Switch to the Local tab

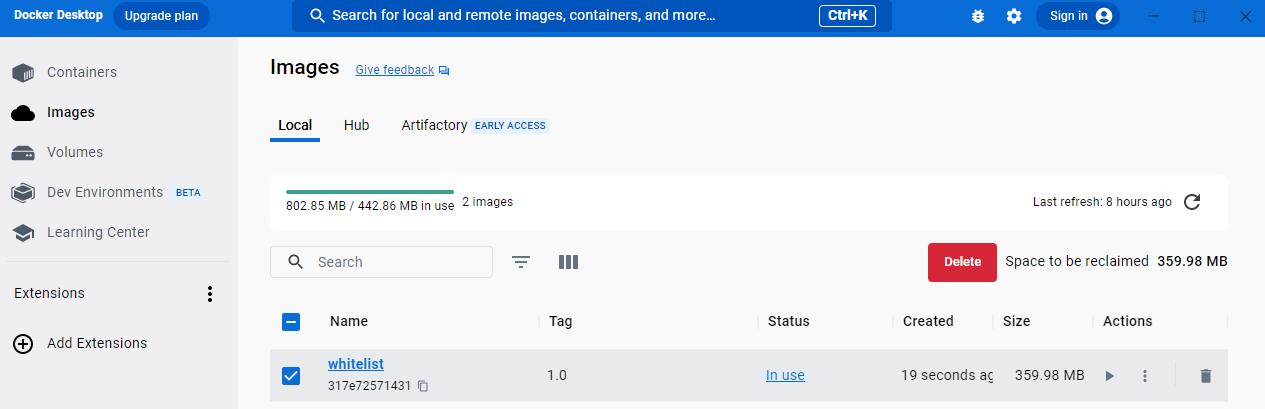tap(295, 126)
